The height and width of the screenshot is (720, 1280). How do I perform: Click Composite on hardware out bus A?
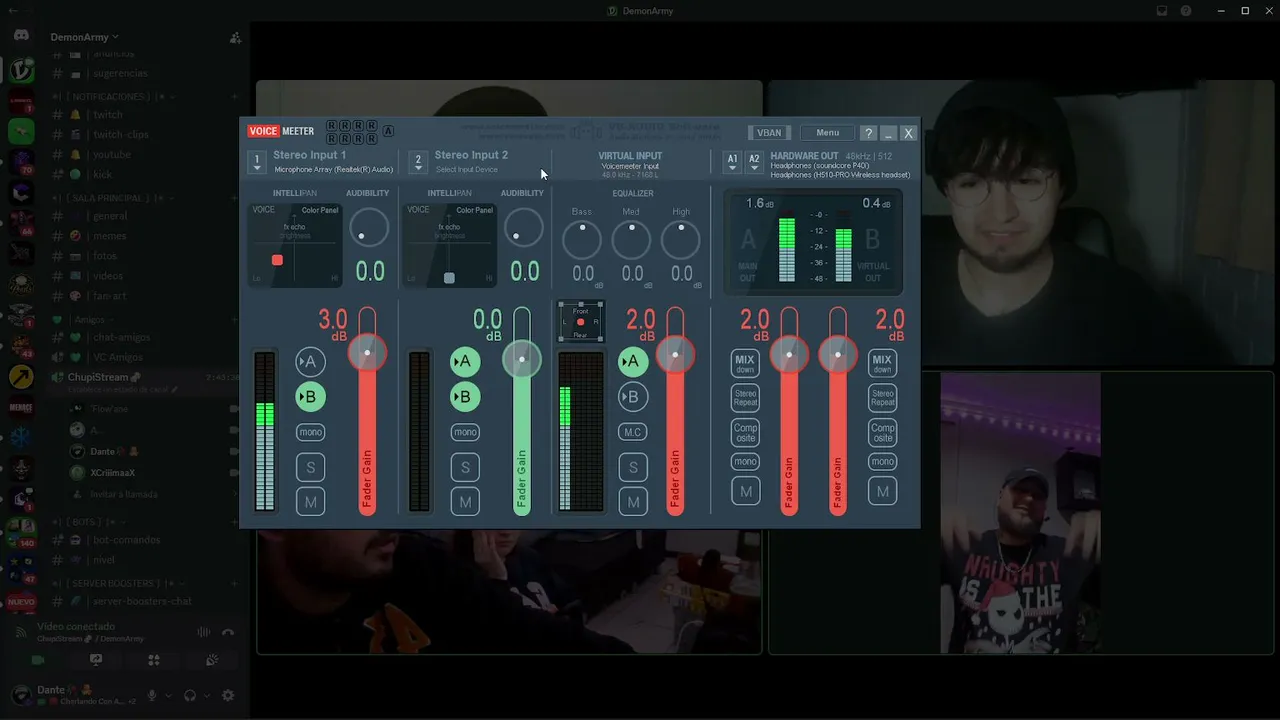pyautogui.click(x=745, y=432)
